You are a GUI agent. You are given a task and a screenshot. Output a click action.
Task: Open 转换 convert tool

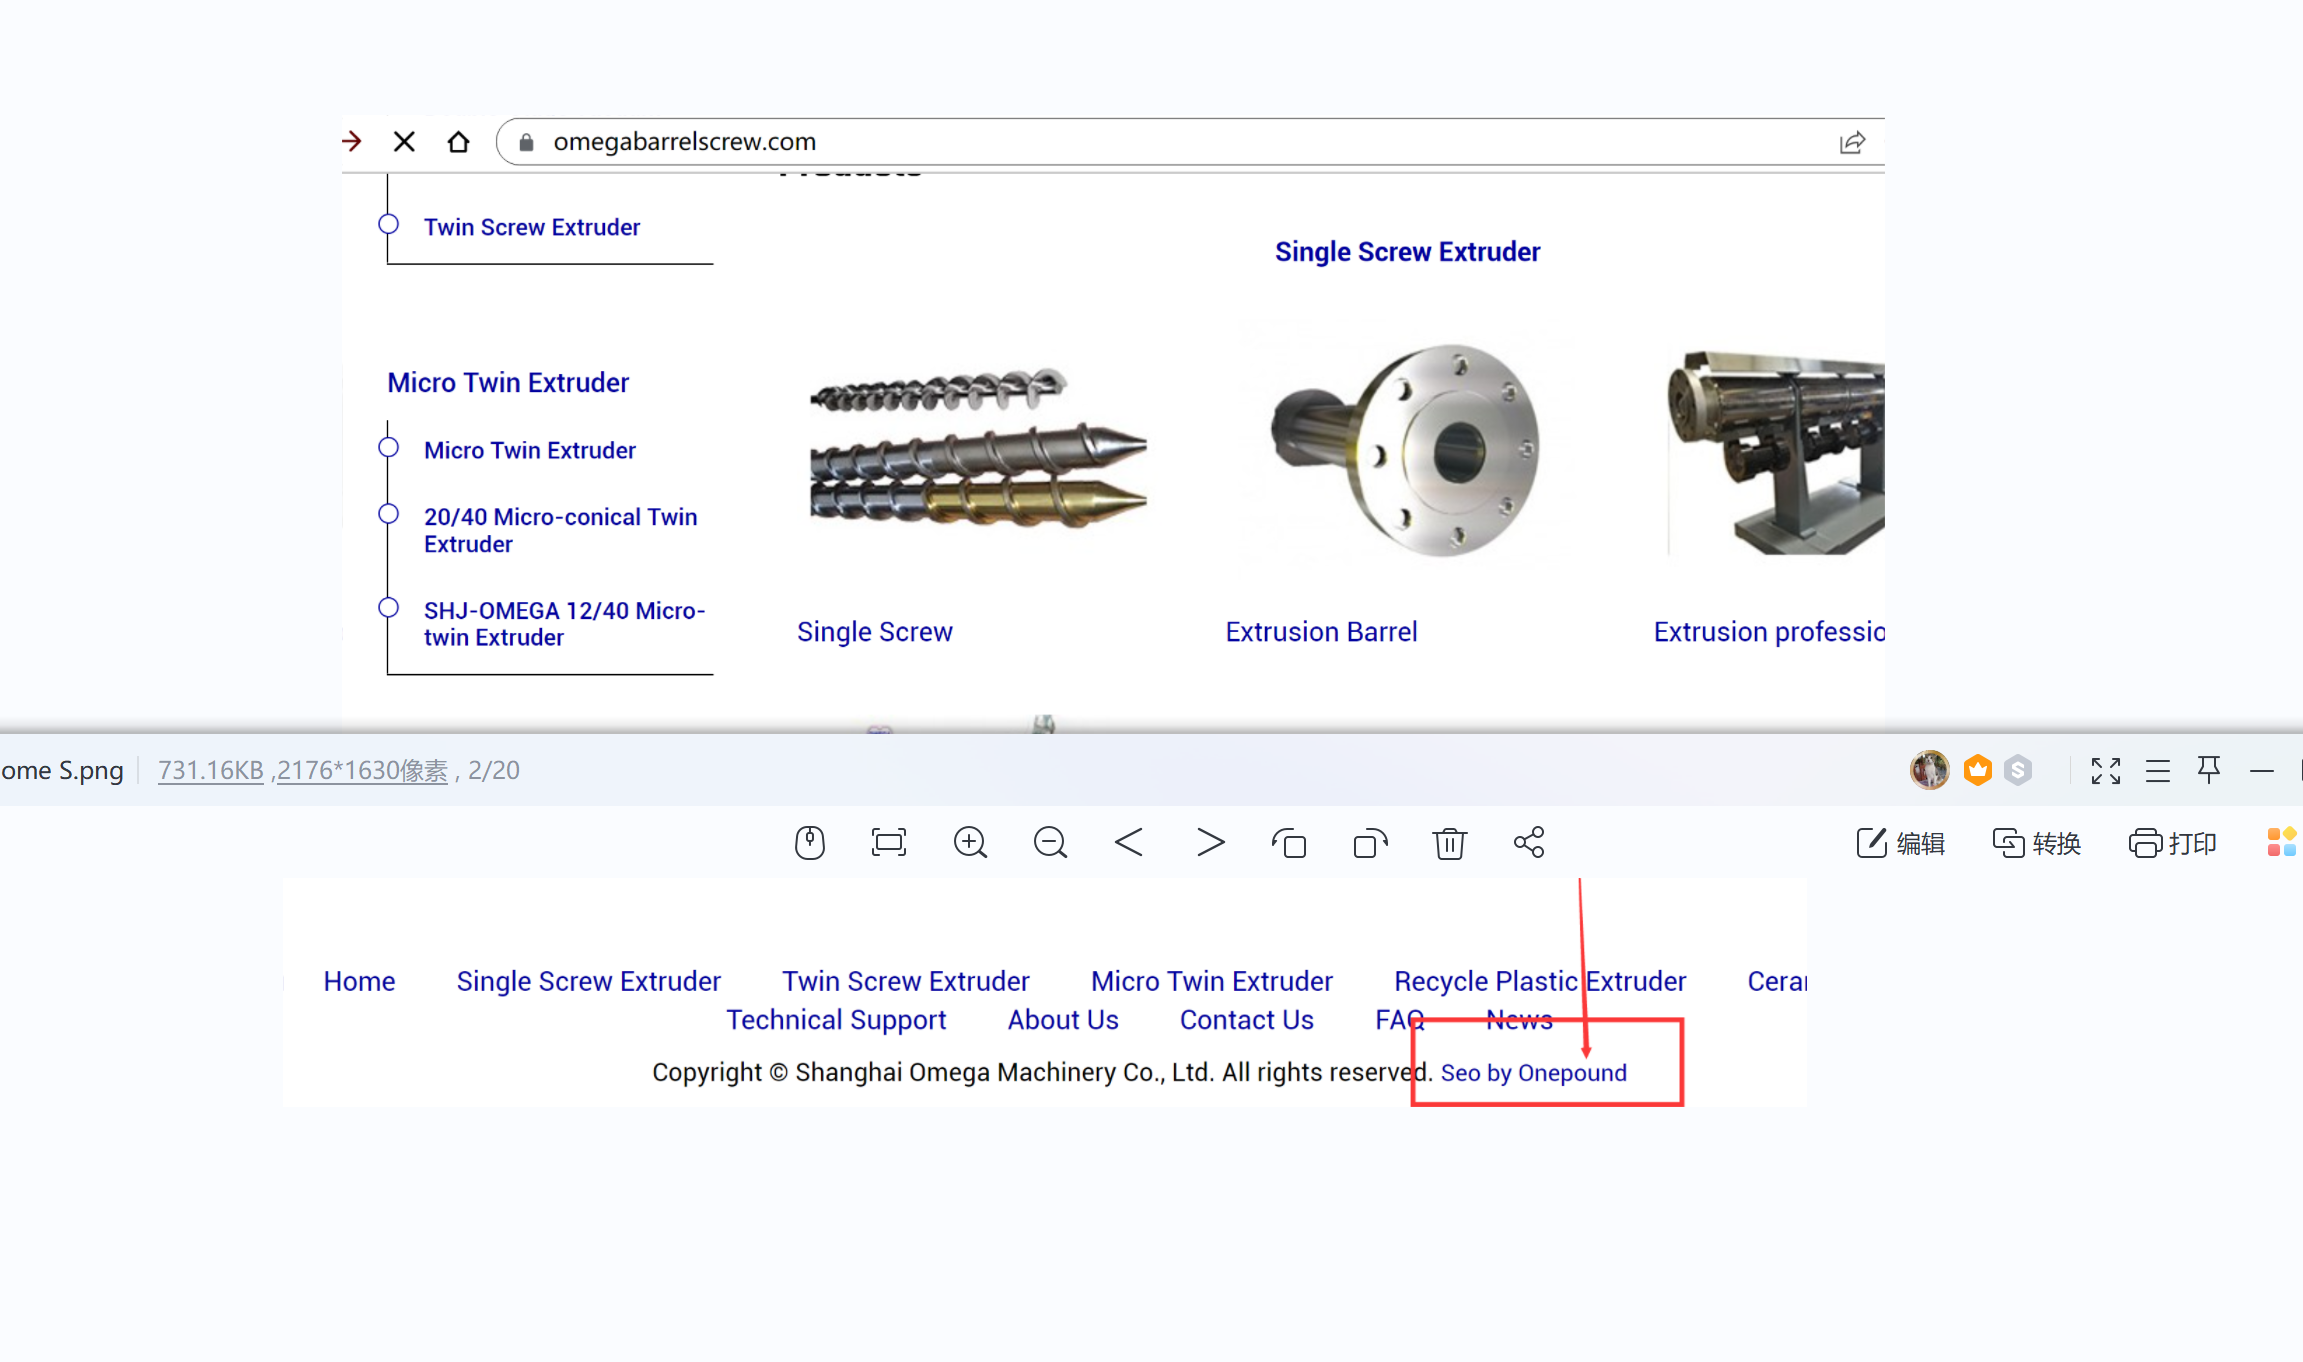click(x=2037, y=843)
